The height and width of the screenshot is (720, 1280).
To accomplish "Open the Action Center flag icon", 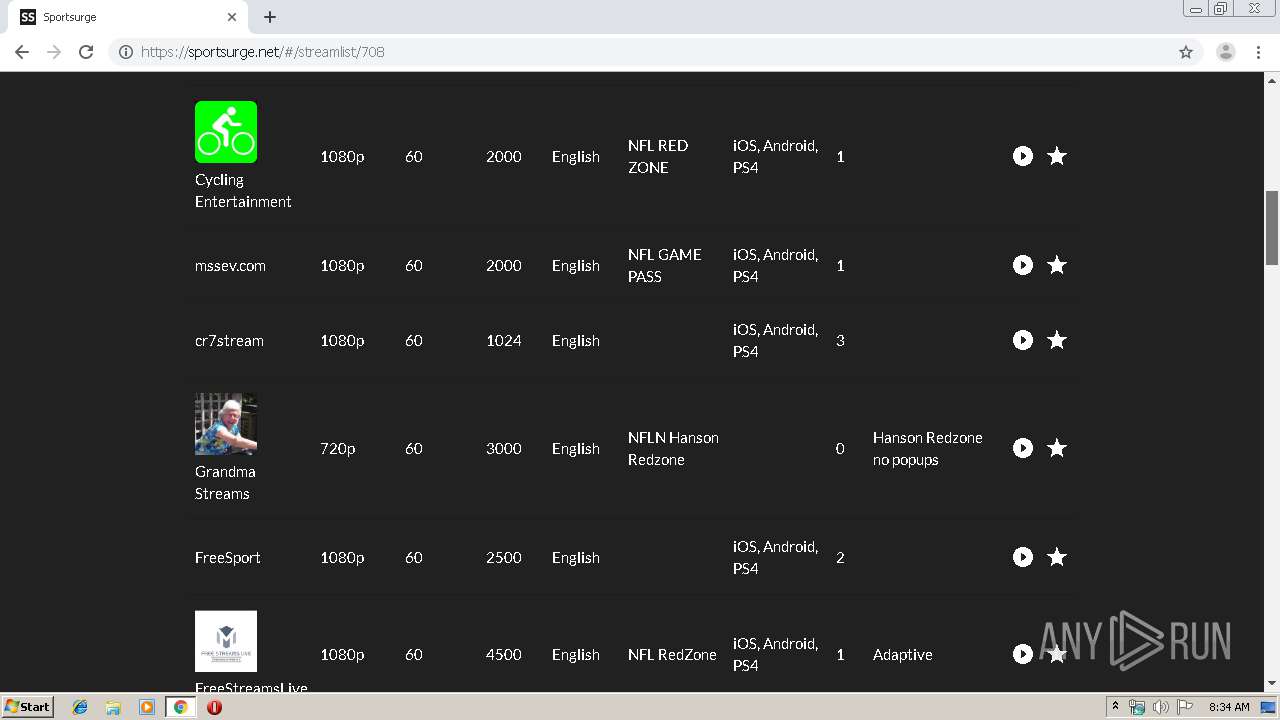I will (x=1185, y=707).
